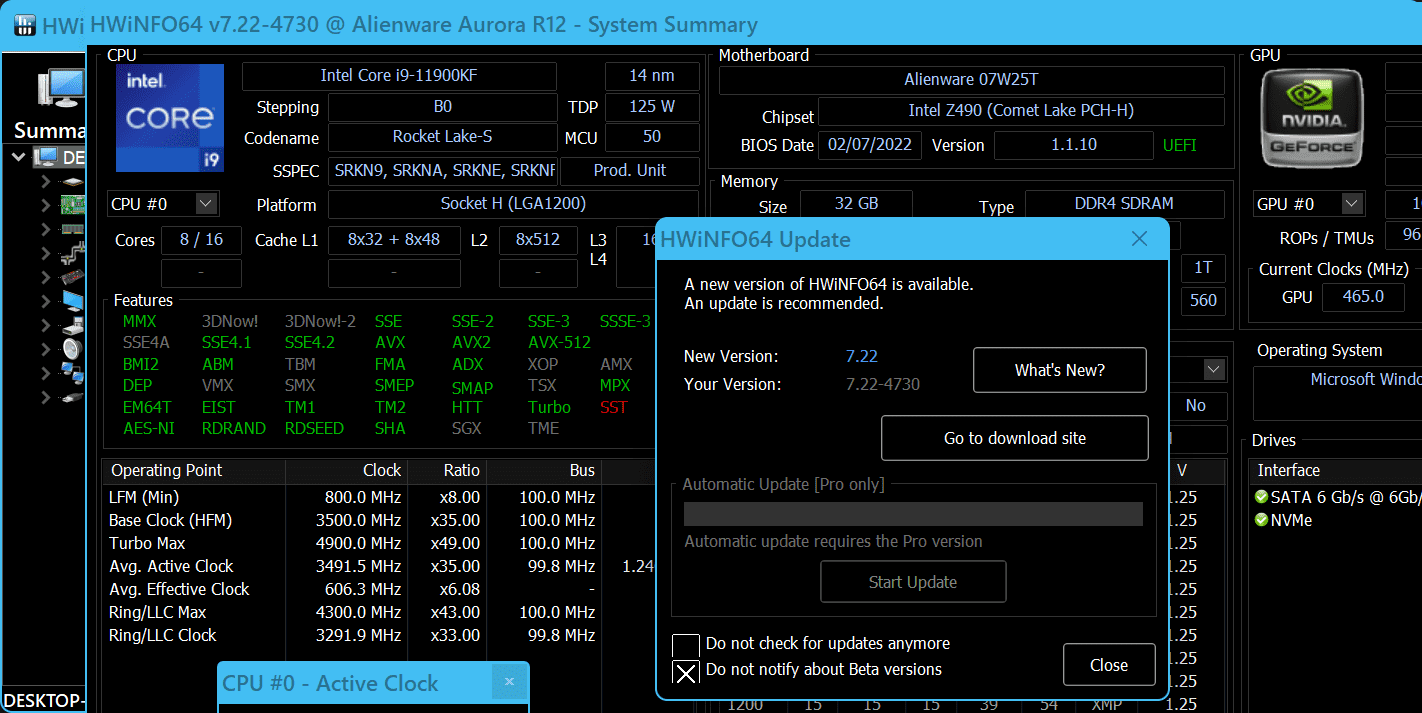The image size is (1422, 713).
Task: Expand the Video Adapter tree node
Action: point(45,277)
